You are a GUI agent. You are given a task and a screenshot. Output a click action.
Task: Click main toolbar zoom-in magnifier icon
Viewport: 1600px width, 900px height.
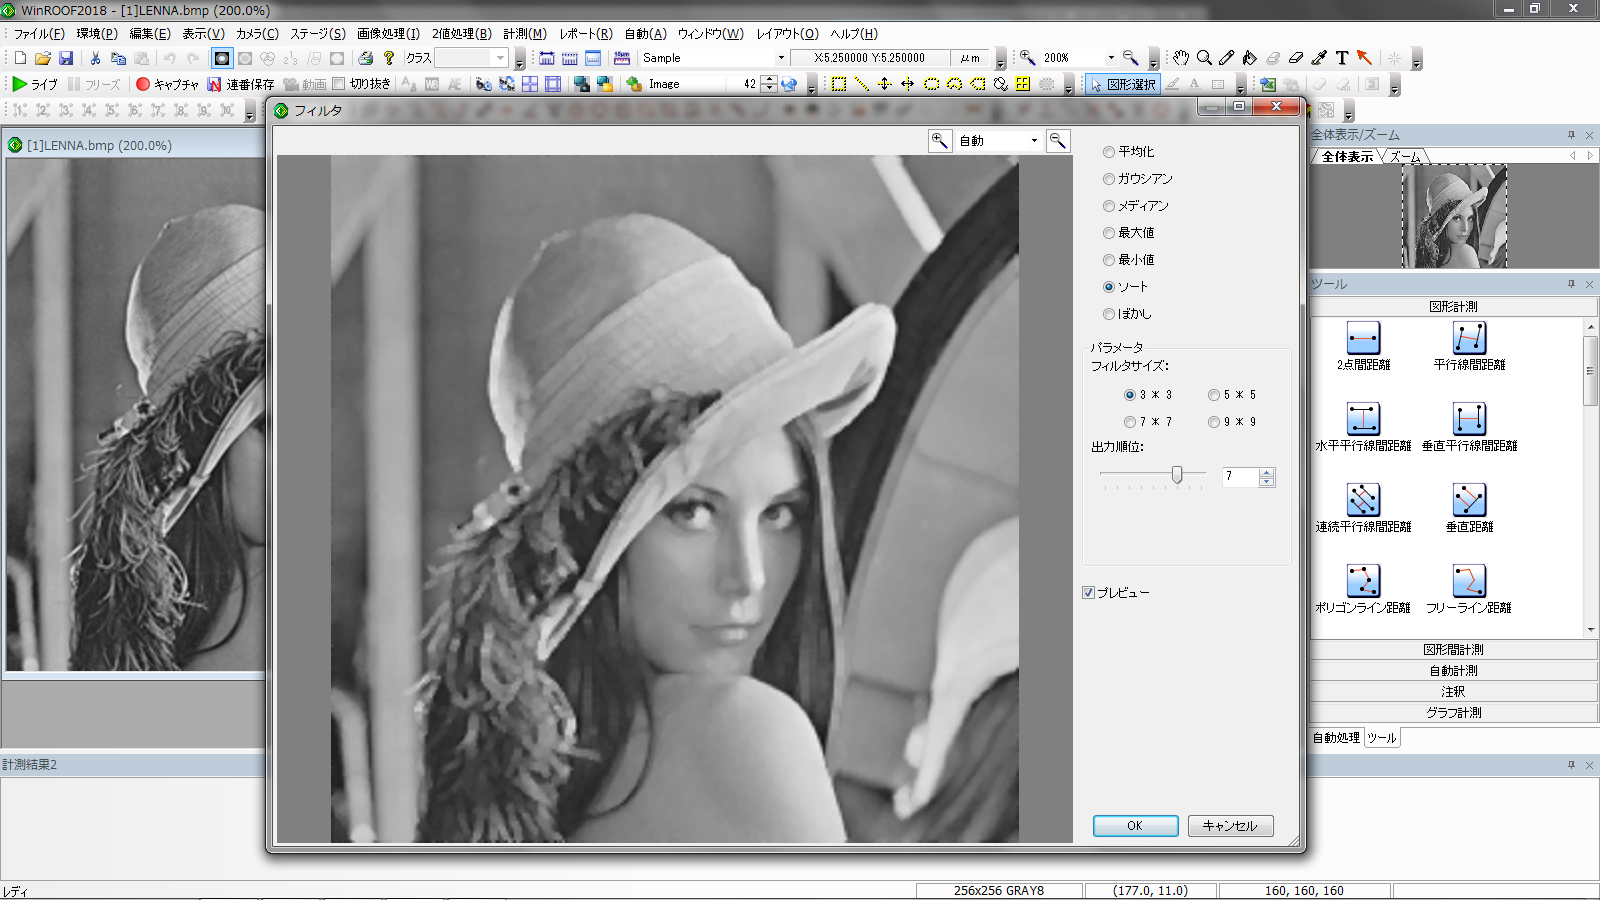point(1027,58)
